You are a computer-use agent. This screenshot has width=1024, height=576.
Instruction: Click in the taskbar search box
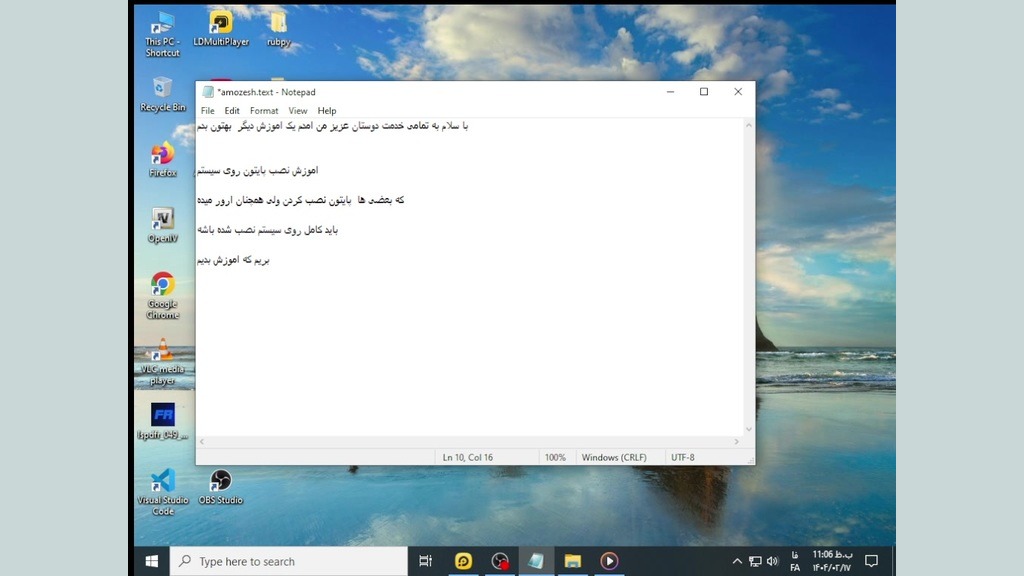click(x=289, y=561)
